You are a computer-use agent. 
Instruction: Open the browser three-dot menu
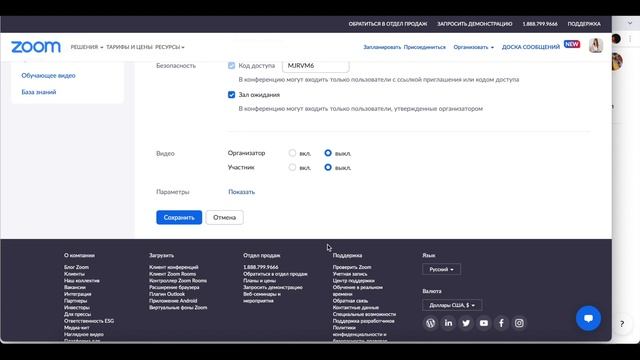click(x=630, y=39)
